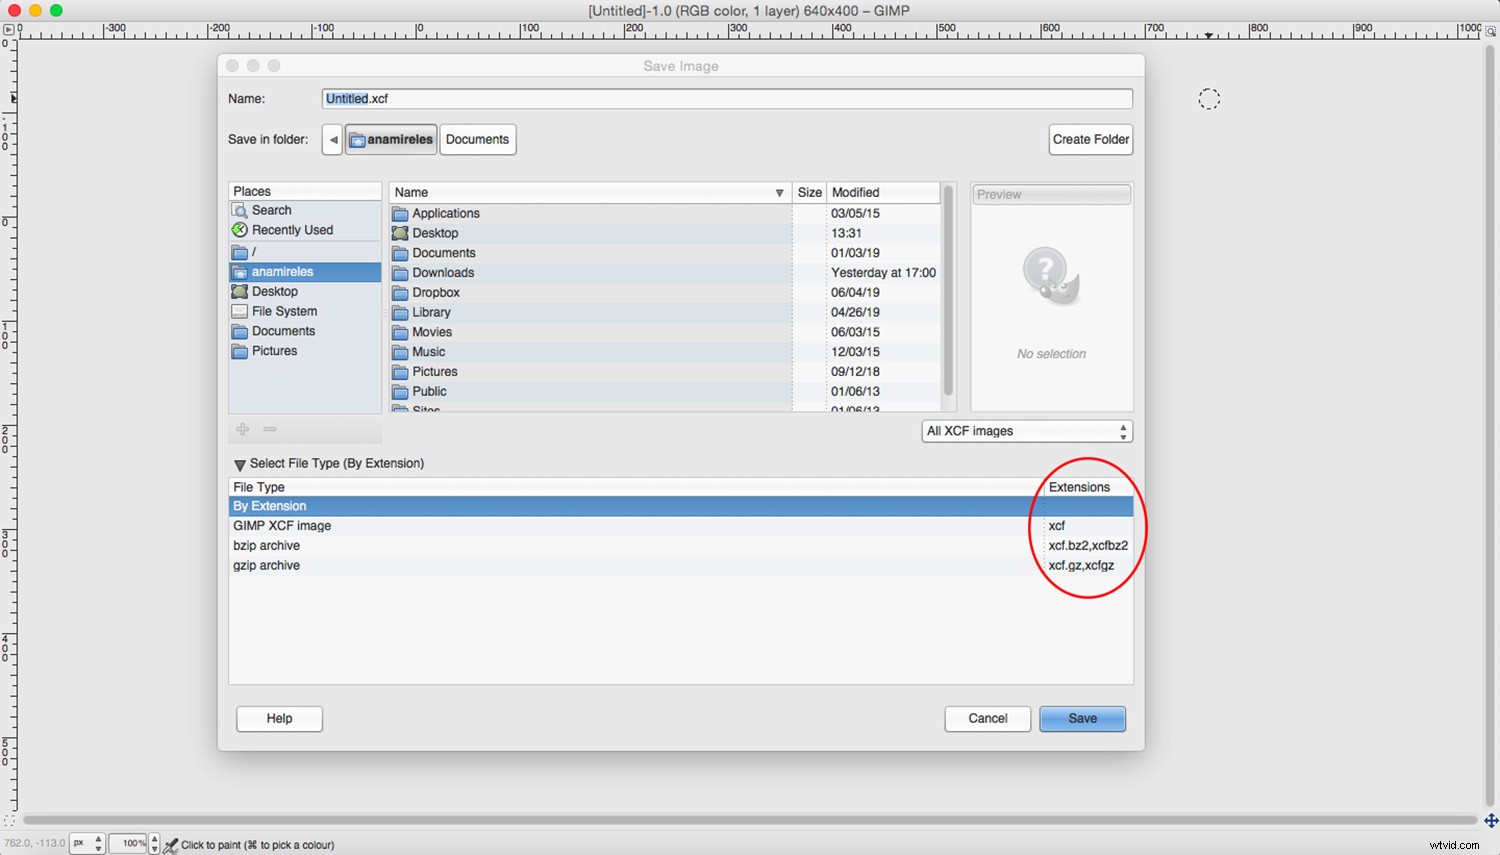Open the All XCF images filter dropdown
Image resolution: width=1500 pixels, height=855 pixels.
click(x=1027, y=431)
